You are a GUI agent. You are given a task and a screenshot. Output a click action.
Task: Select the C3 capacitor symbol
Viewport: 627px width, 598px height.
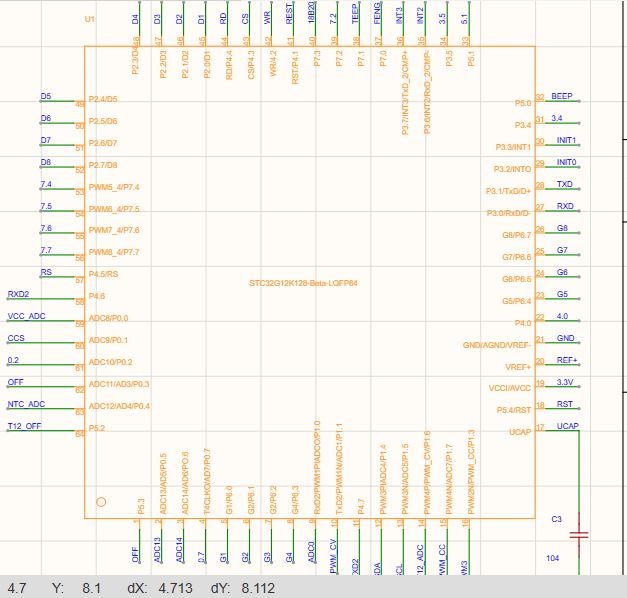pos(579,534)
